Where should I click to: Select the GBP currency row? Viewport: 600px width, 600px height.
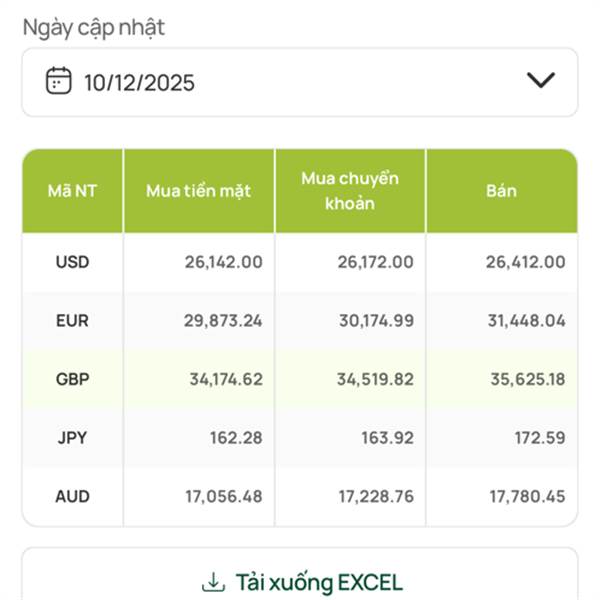(72, 379)
